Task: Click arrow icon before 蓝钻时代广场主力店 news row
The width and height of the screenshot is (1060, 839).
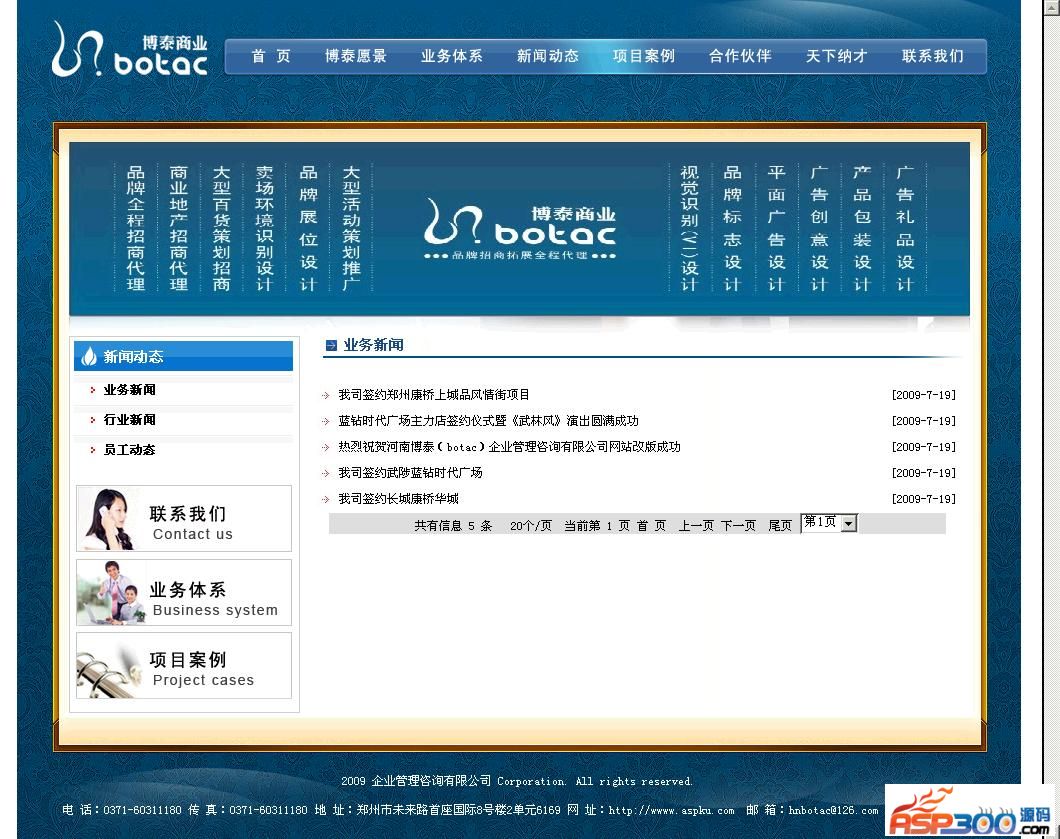Action: (x=325, y=421)
